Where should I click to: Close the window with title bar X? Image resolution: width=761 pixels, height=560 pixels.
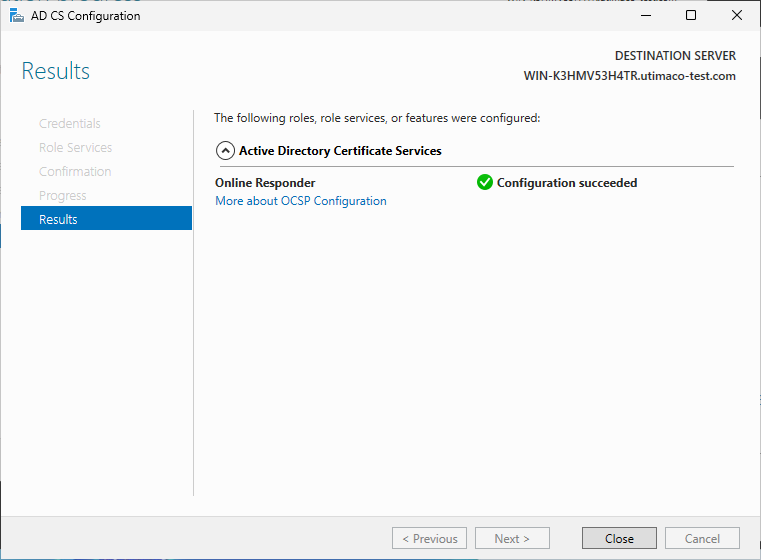(736, 16)
